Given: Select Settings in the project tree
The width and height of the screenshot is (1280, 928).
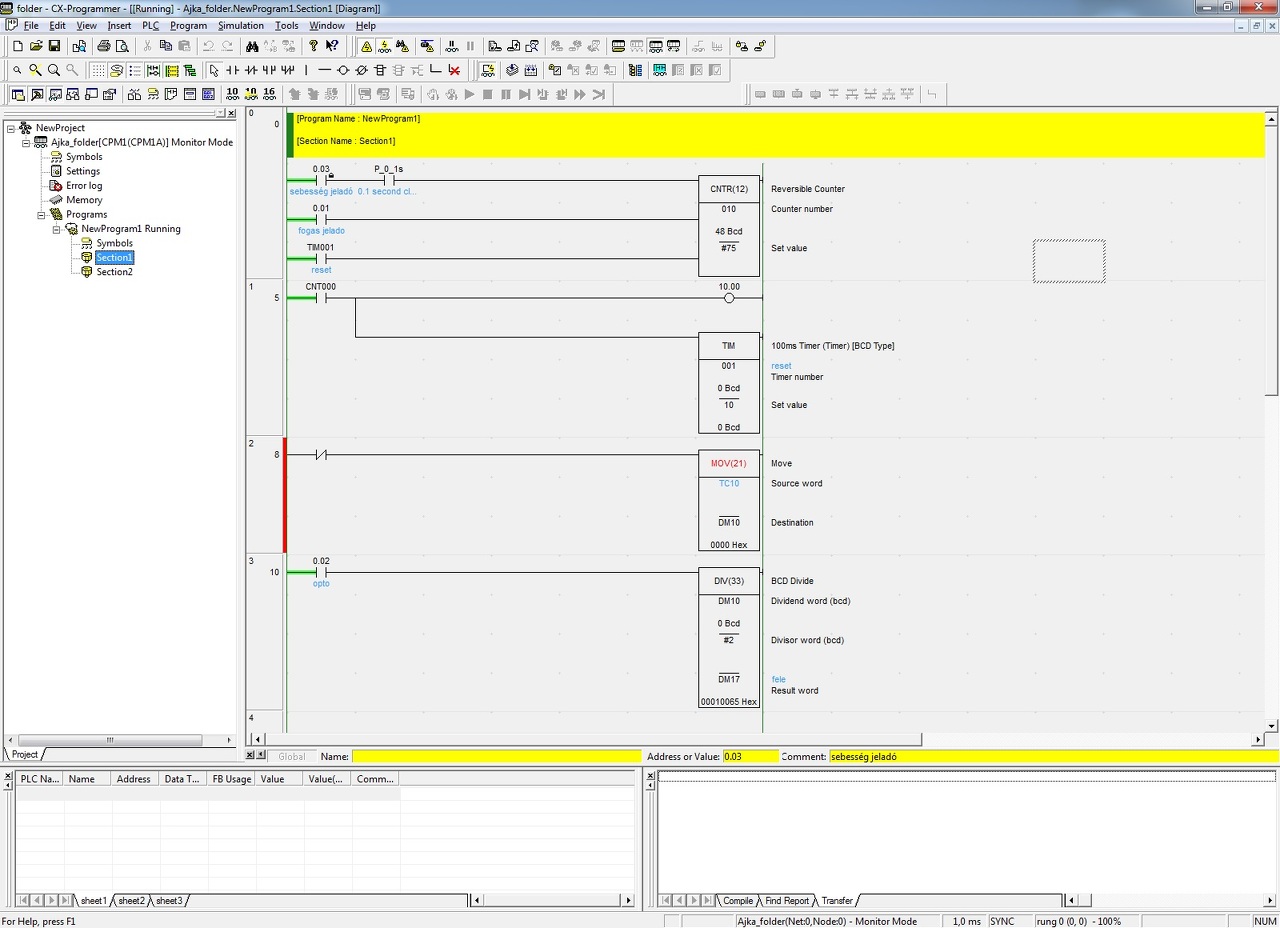Looking at the screenshot, I should (x=83, y=171).
